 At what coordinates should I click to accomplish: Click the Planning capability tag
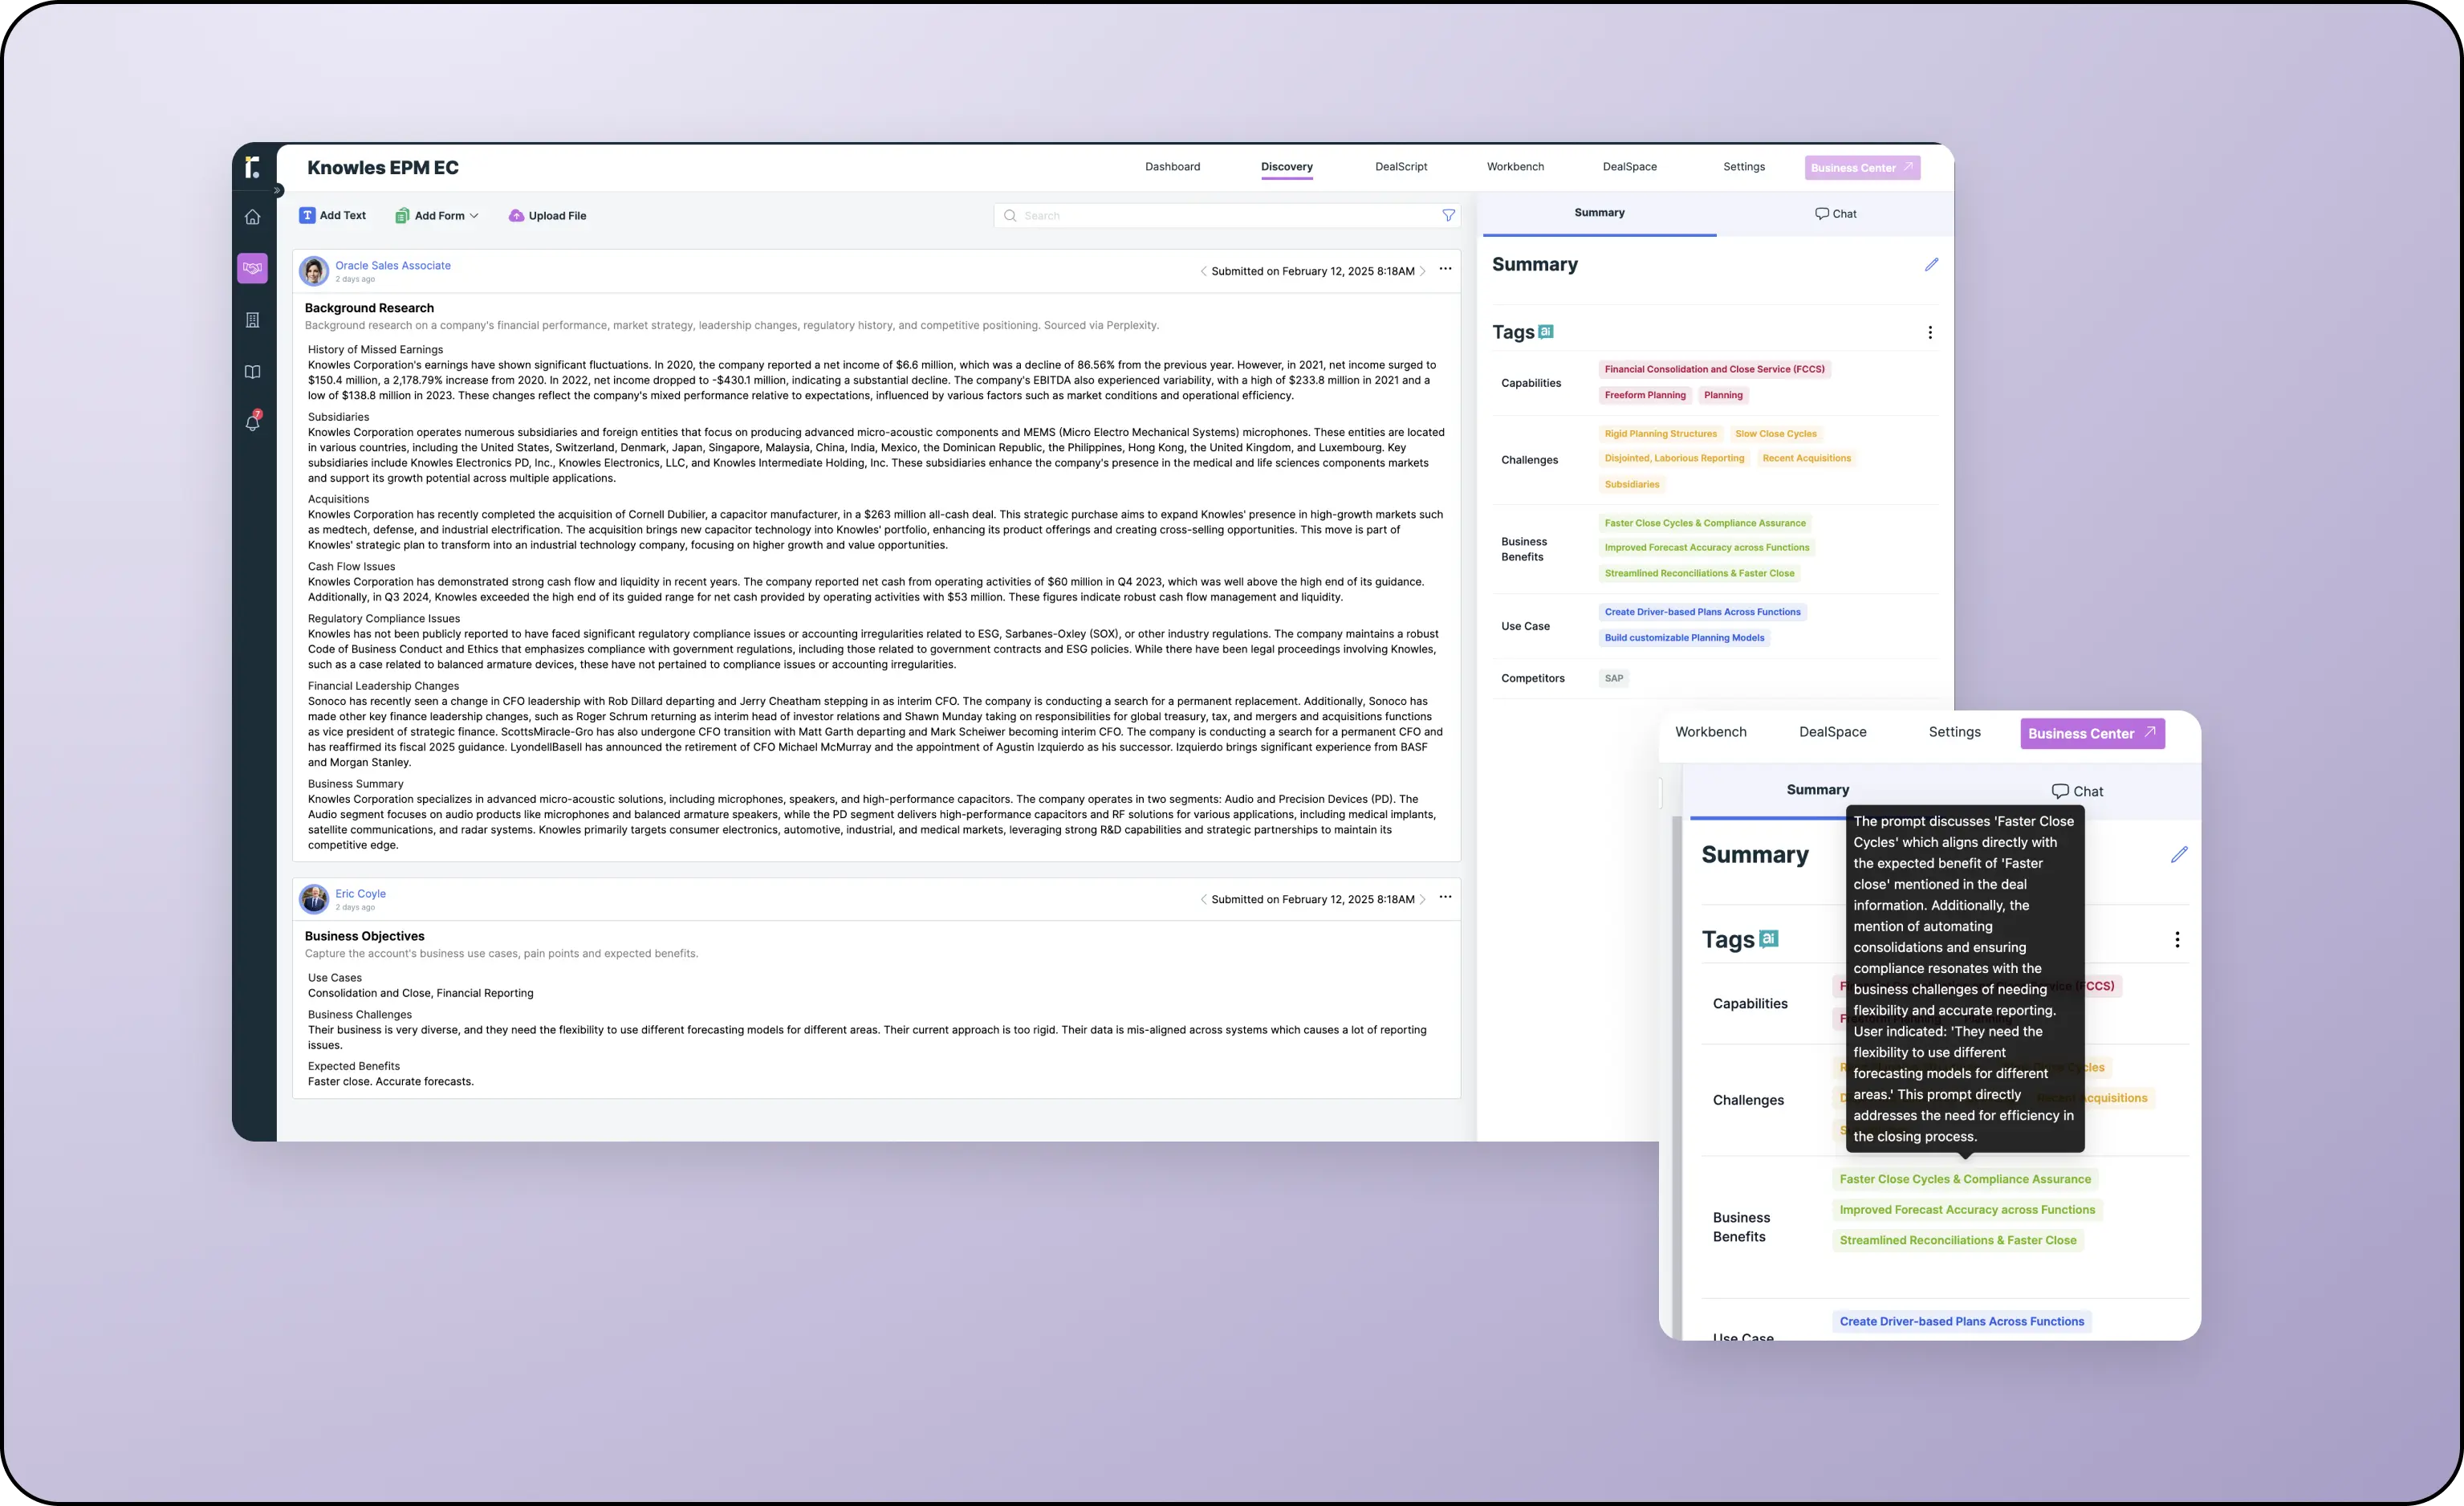(x=1723, y=395)
